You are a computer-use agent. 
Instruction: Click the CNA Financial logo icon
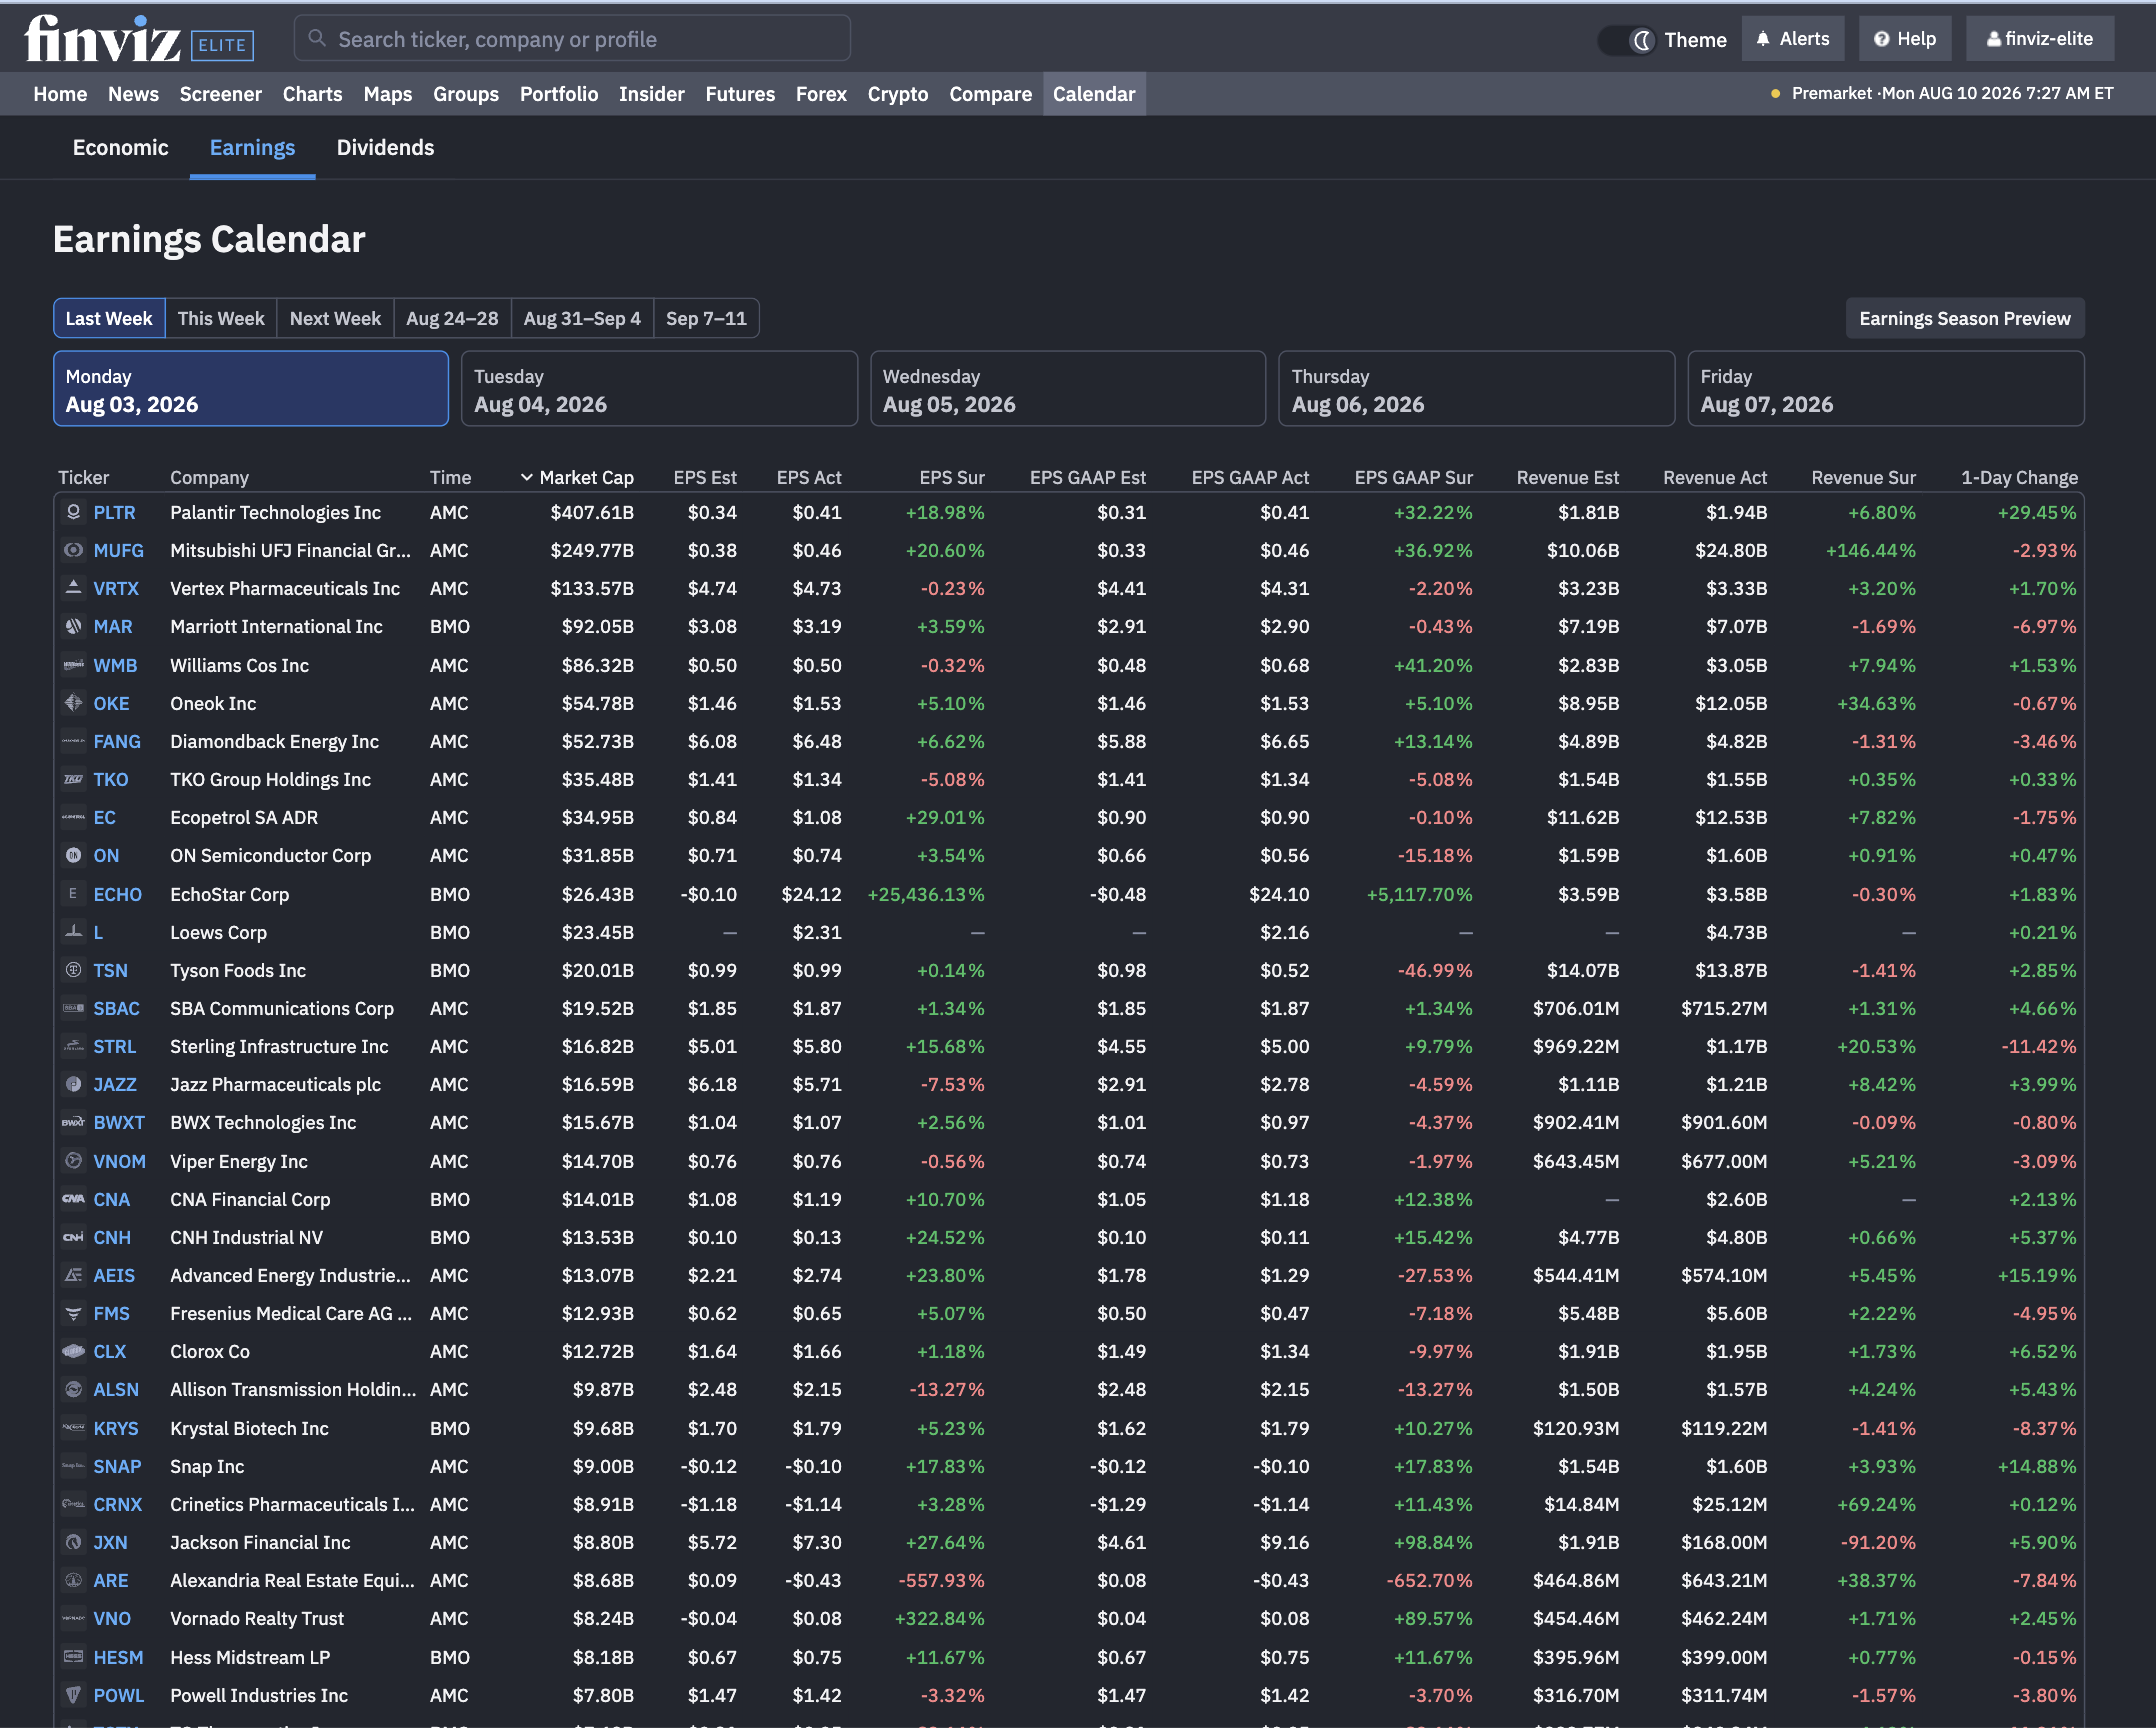pos(73,1199)
